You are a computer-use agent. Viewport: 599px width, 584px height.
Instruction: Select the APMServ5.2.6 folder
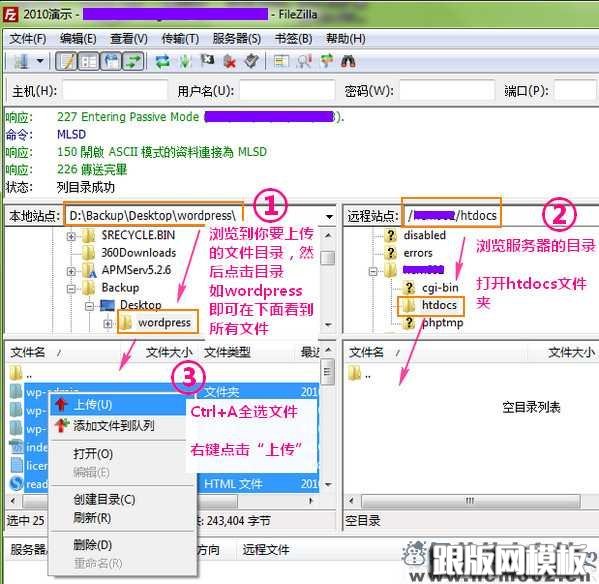click(136, 270)
